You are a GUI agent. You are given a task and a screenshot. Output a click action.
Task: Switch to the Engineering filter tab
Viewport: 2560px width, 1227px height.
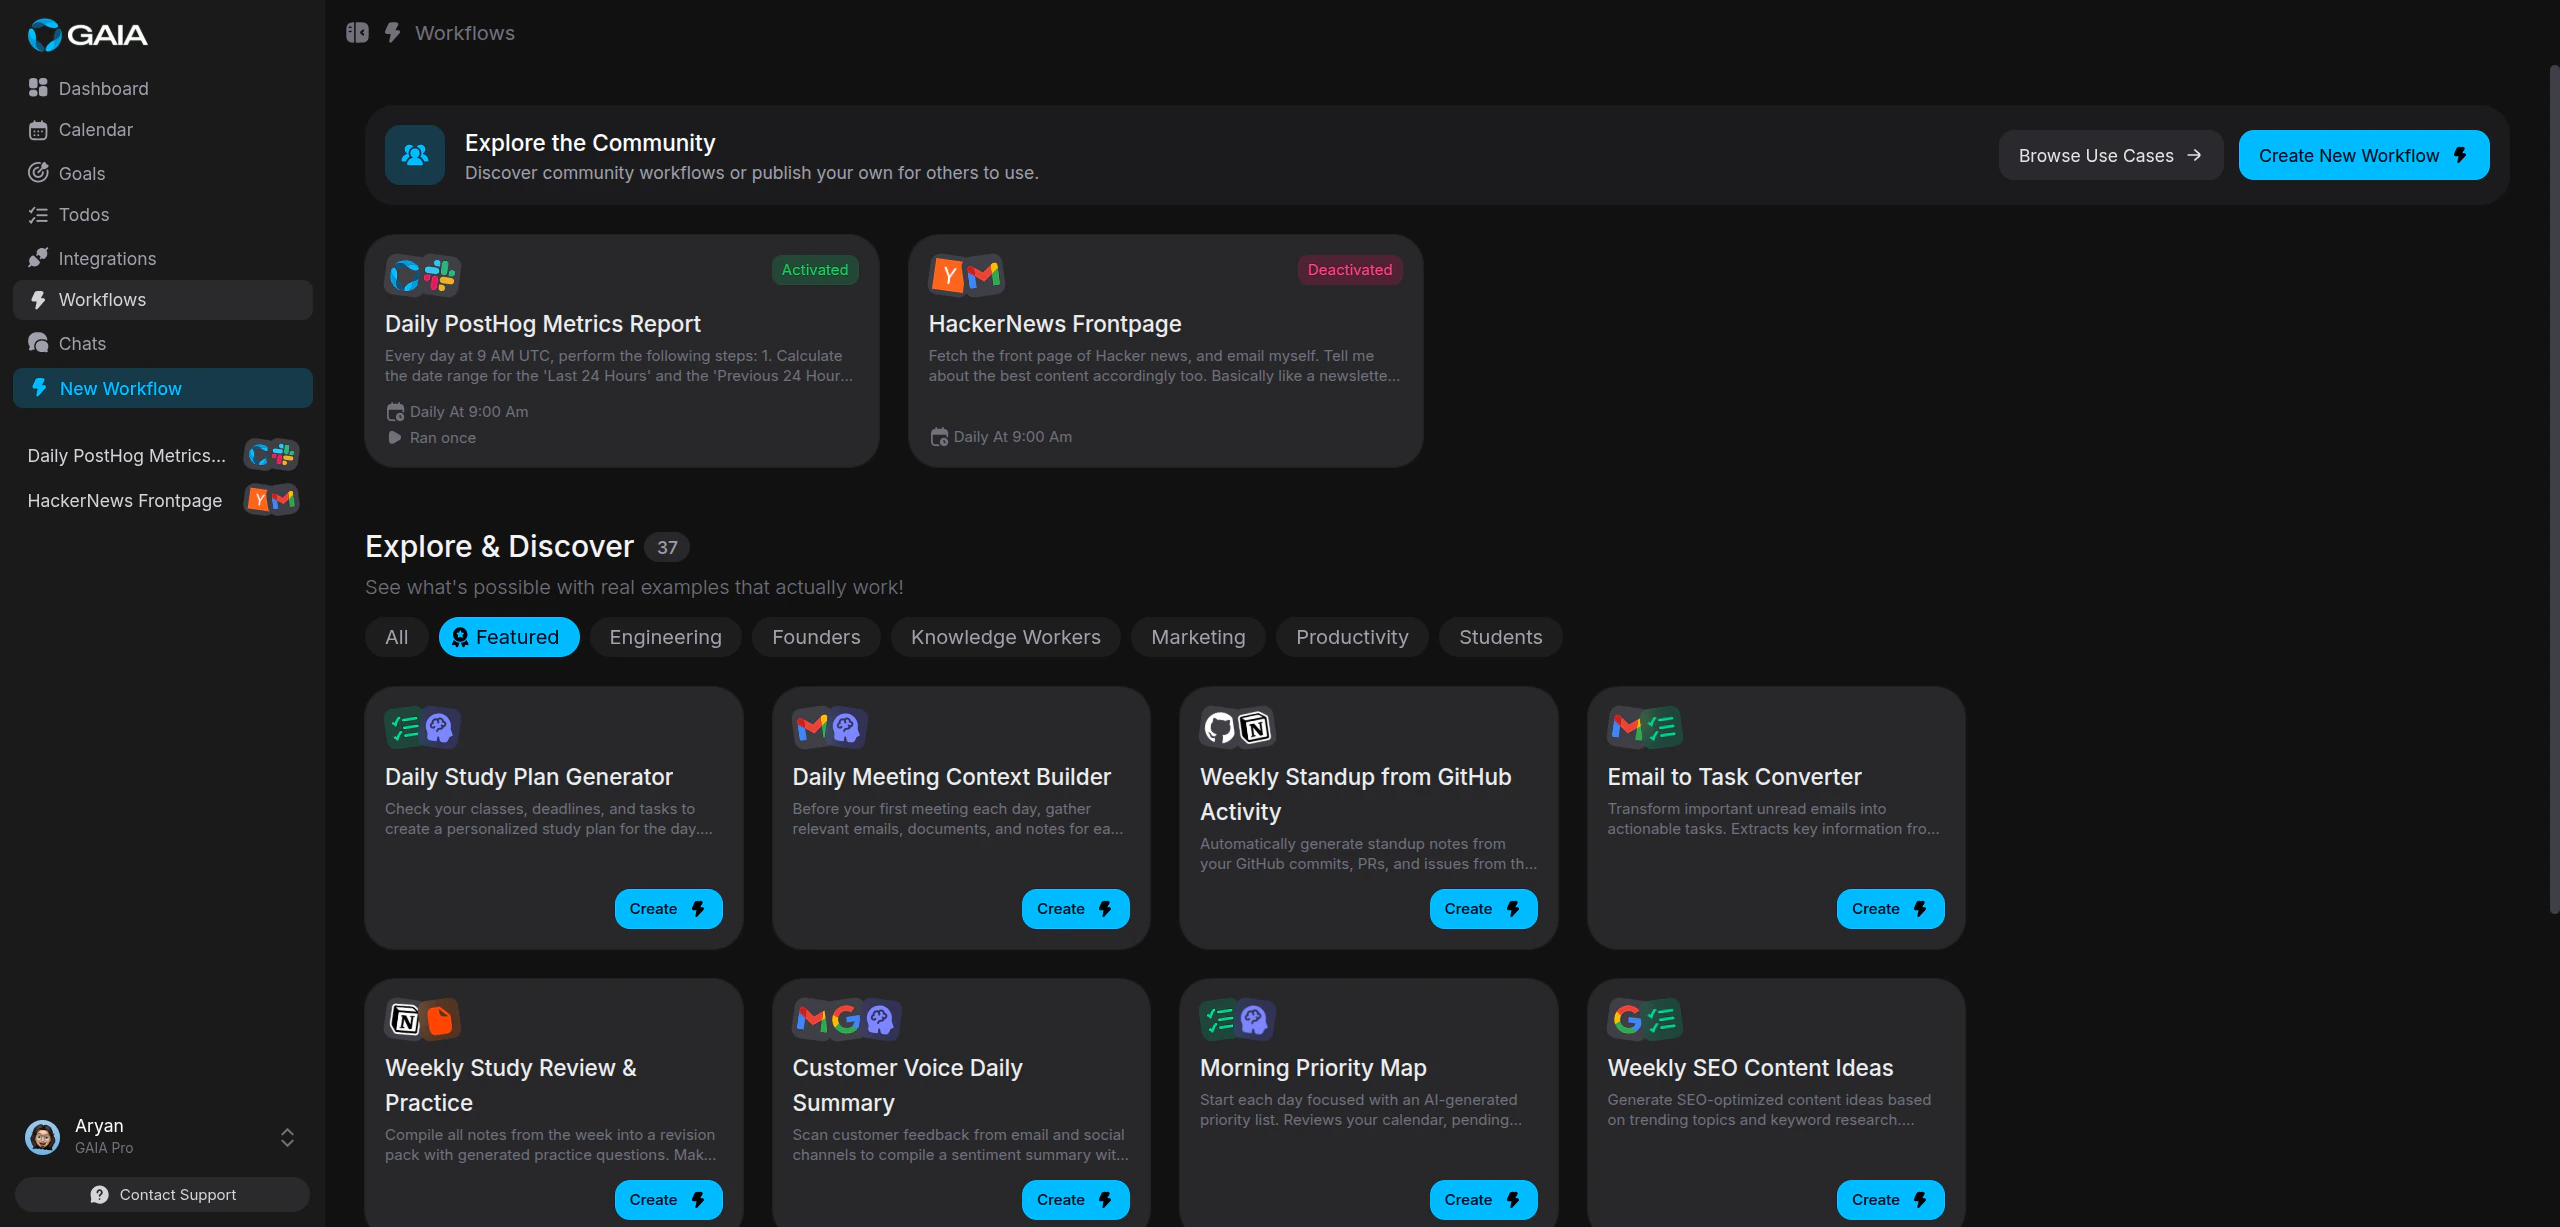pyautogui.click(x=665, y=637)
